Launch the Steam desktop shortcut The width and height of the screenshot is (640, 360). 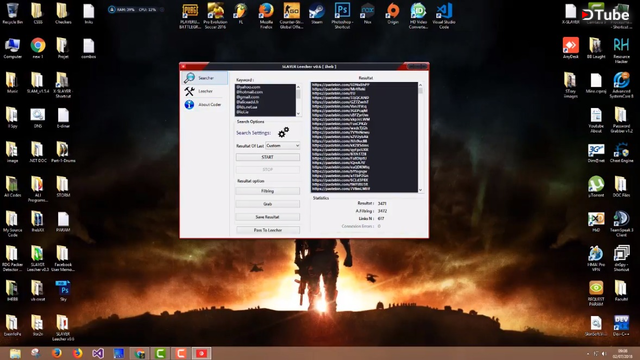click(x=316, y=14)
